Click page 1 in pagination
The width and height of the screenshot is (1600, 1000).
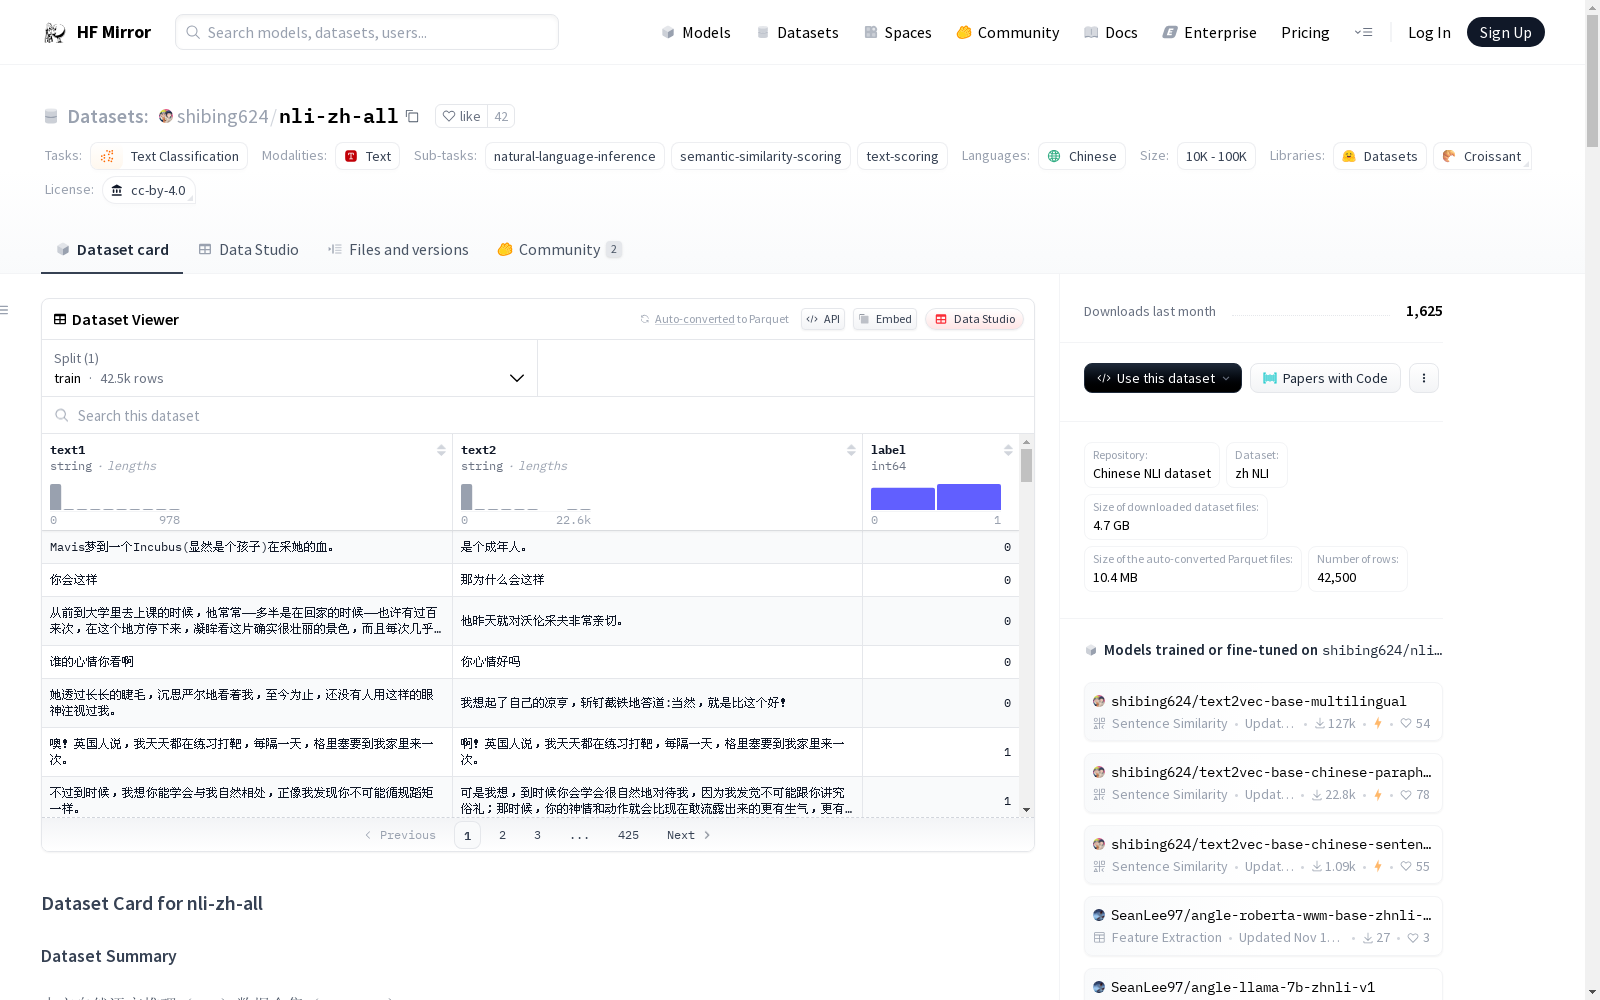(x=467, y=835)
